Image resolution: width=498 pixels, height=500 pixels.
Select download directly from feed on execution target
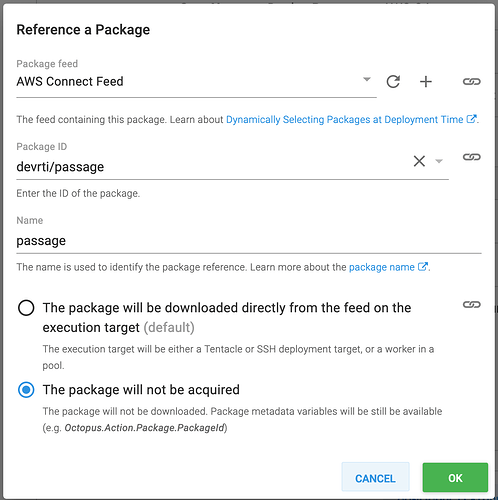click(x=26, y=308)
